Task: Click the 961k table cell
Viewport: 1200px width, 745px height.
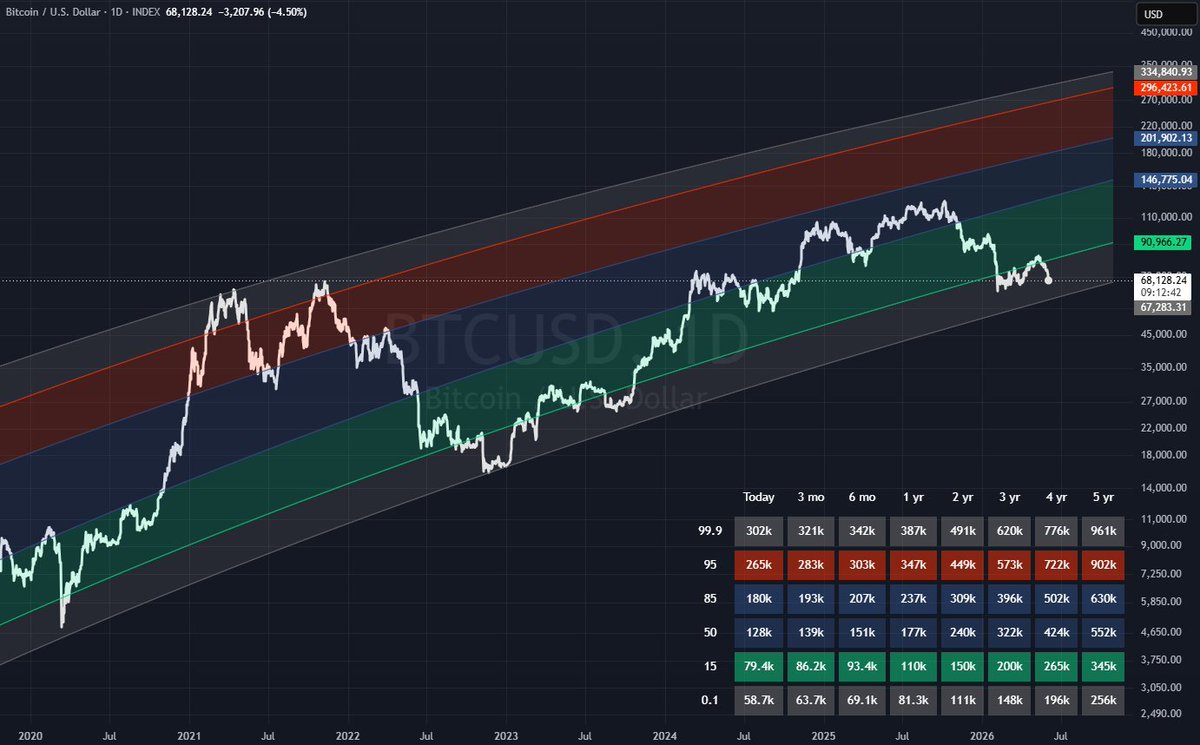Action: click(x=1101, y=531)
